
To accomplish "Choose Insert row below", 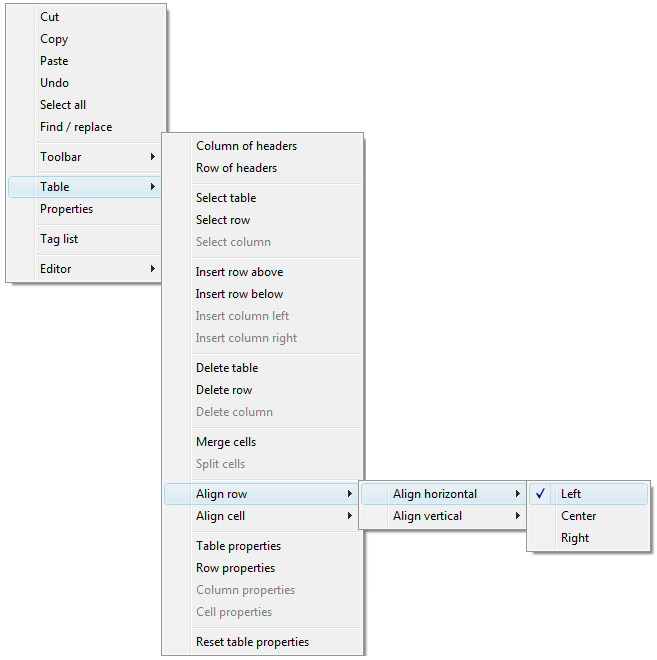I will tap(263, 294).
